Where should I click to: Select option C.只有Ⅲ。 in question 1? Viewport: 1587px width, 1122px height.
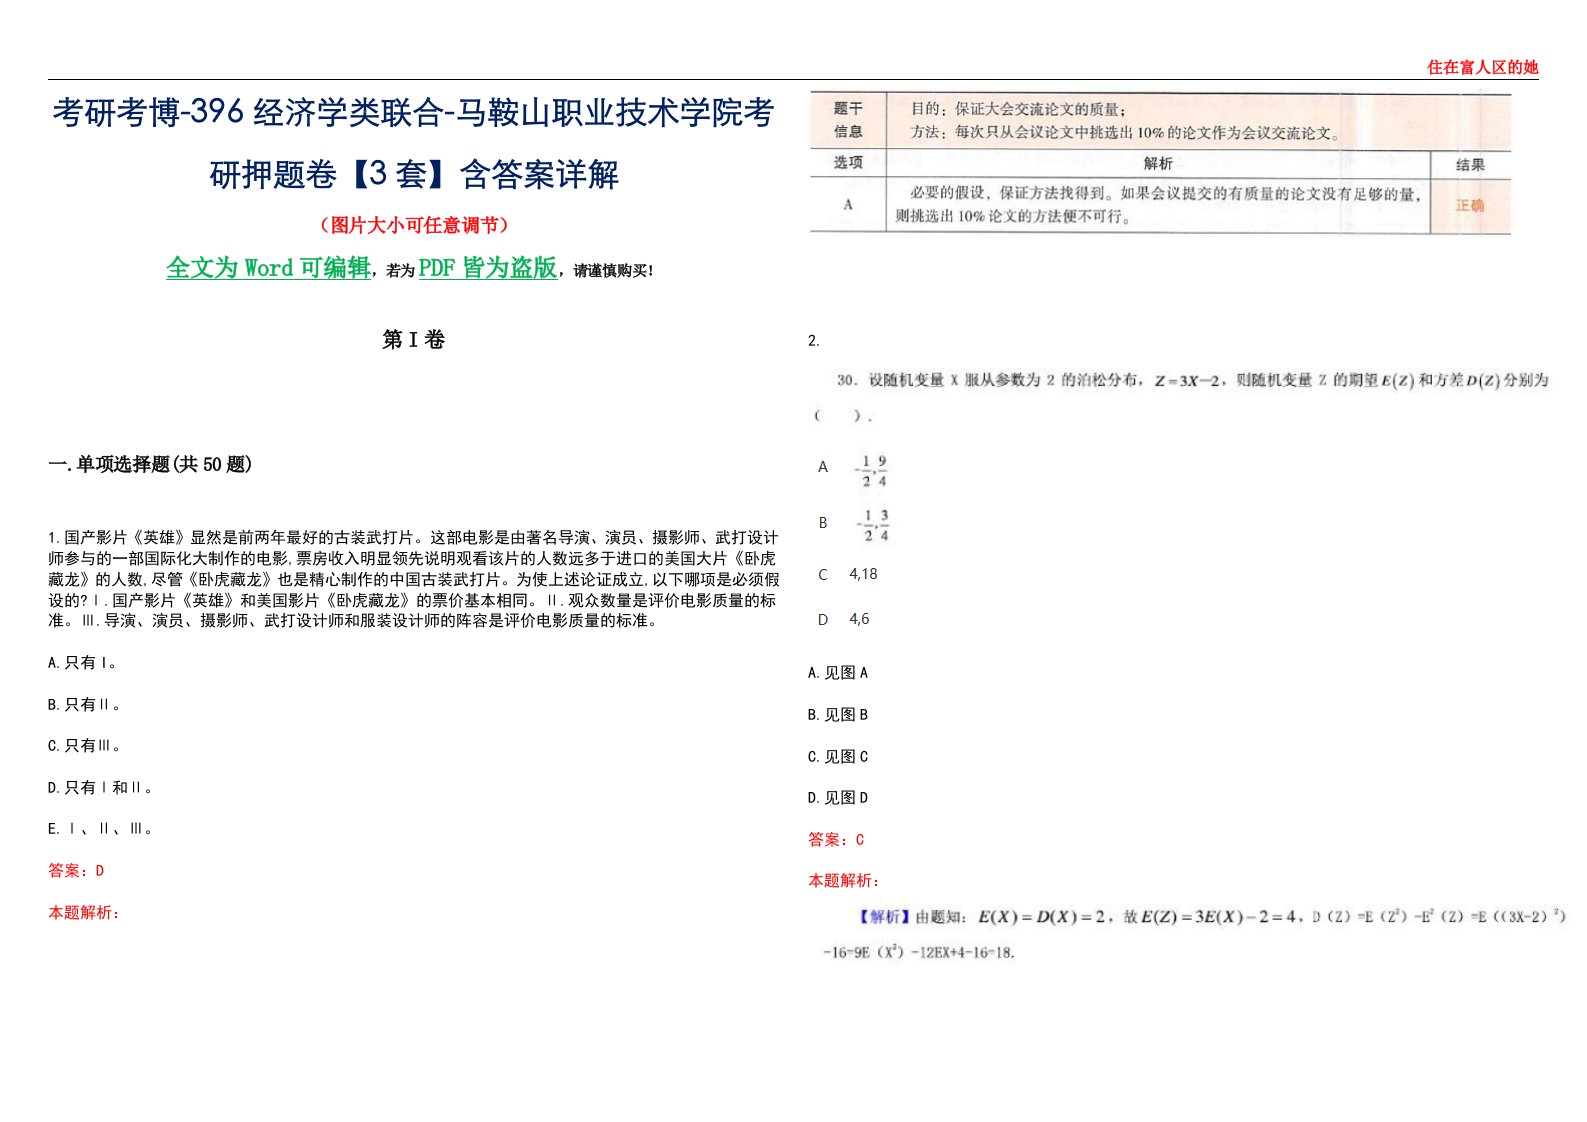click(84, 746)
